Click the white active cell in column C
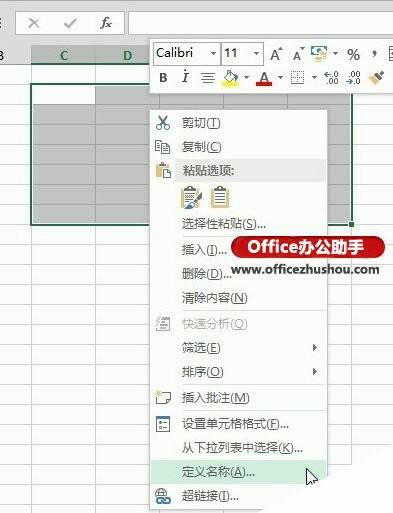Viewport: 393px width, 513px height. (63, 95)
